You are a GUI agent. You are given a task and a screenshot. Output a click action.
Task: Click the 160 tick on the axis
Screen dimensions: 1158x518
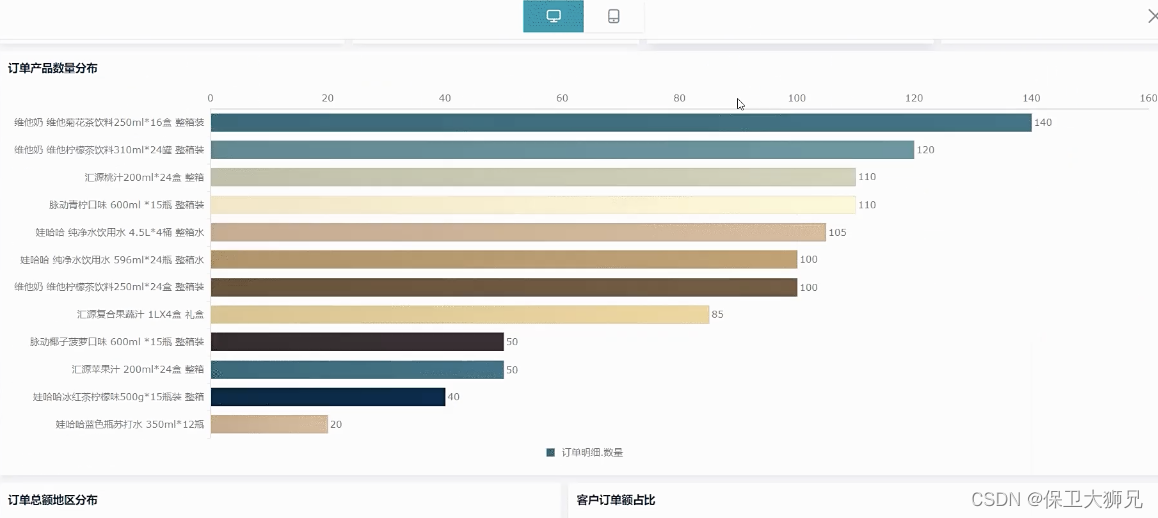1148,98
